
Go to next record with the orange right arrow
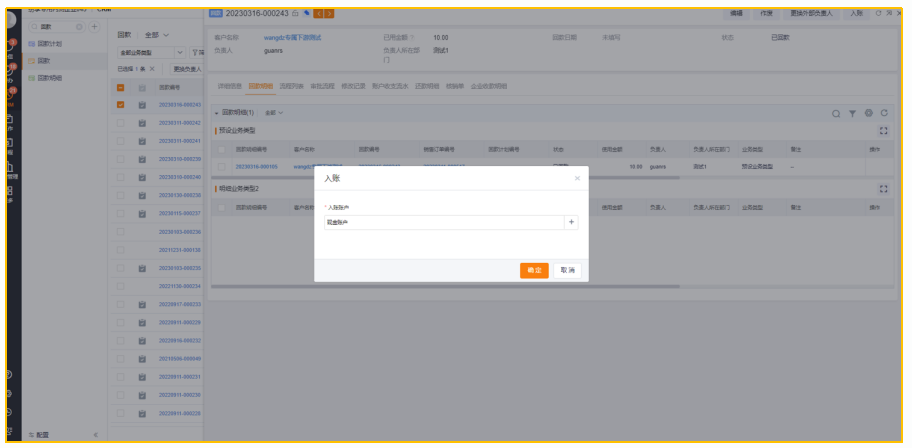329,13
